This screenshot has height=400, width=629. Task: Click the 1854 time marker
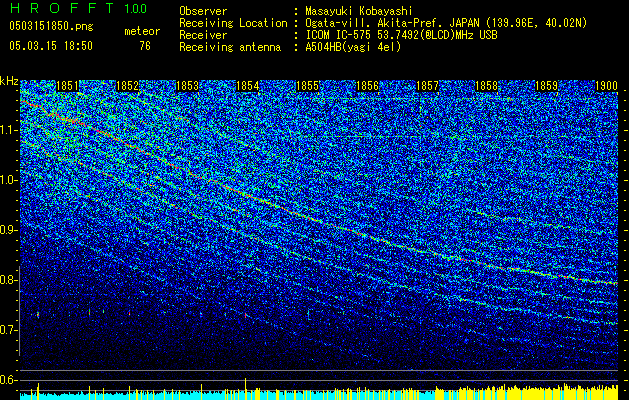point(248,86)
